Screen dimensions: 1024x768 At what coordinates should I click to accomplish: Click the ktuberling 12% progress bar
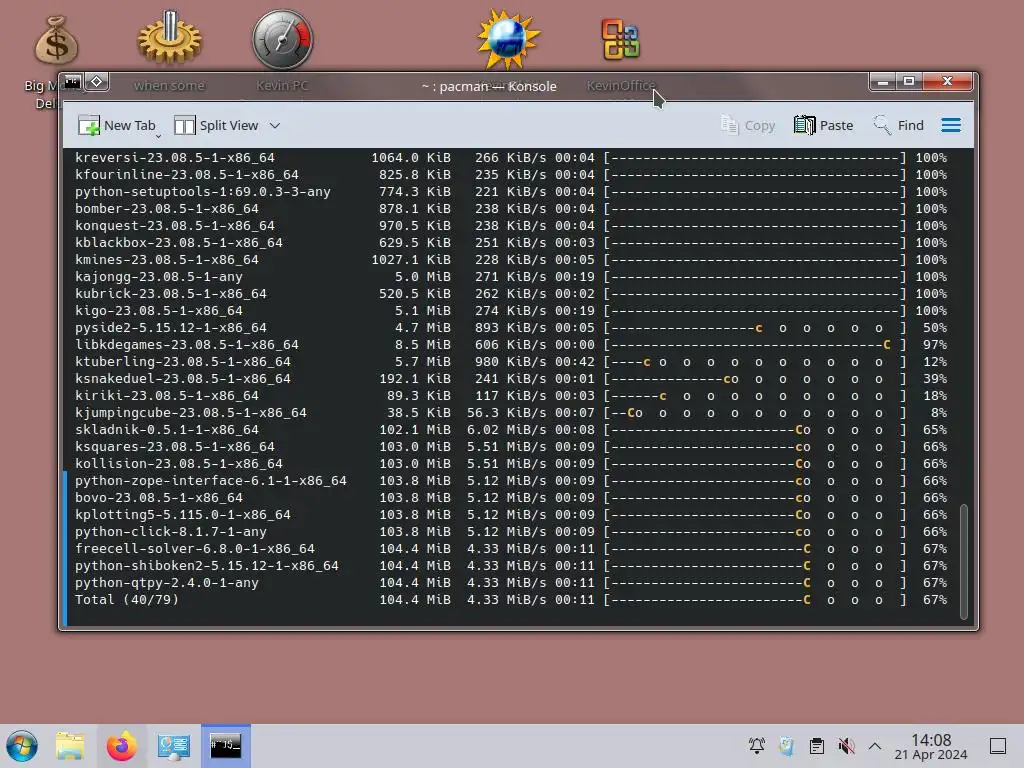pos(755,361)
